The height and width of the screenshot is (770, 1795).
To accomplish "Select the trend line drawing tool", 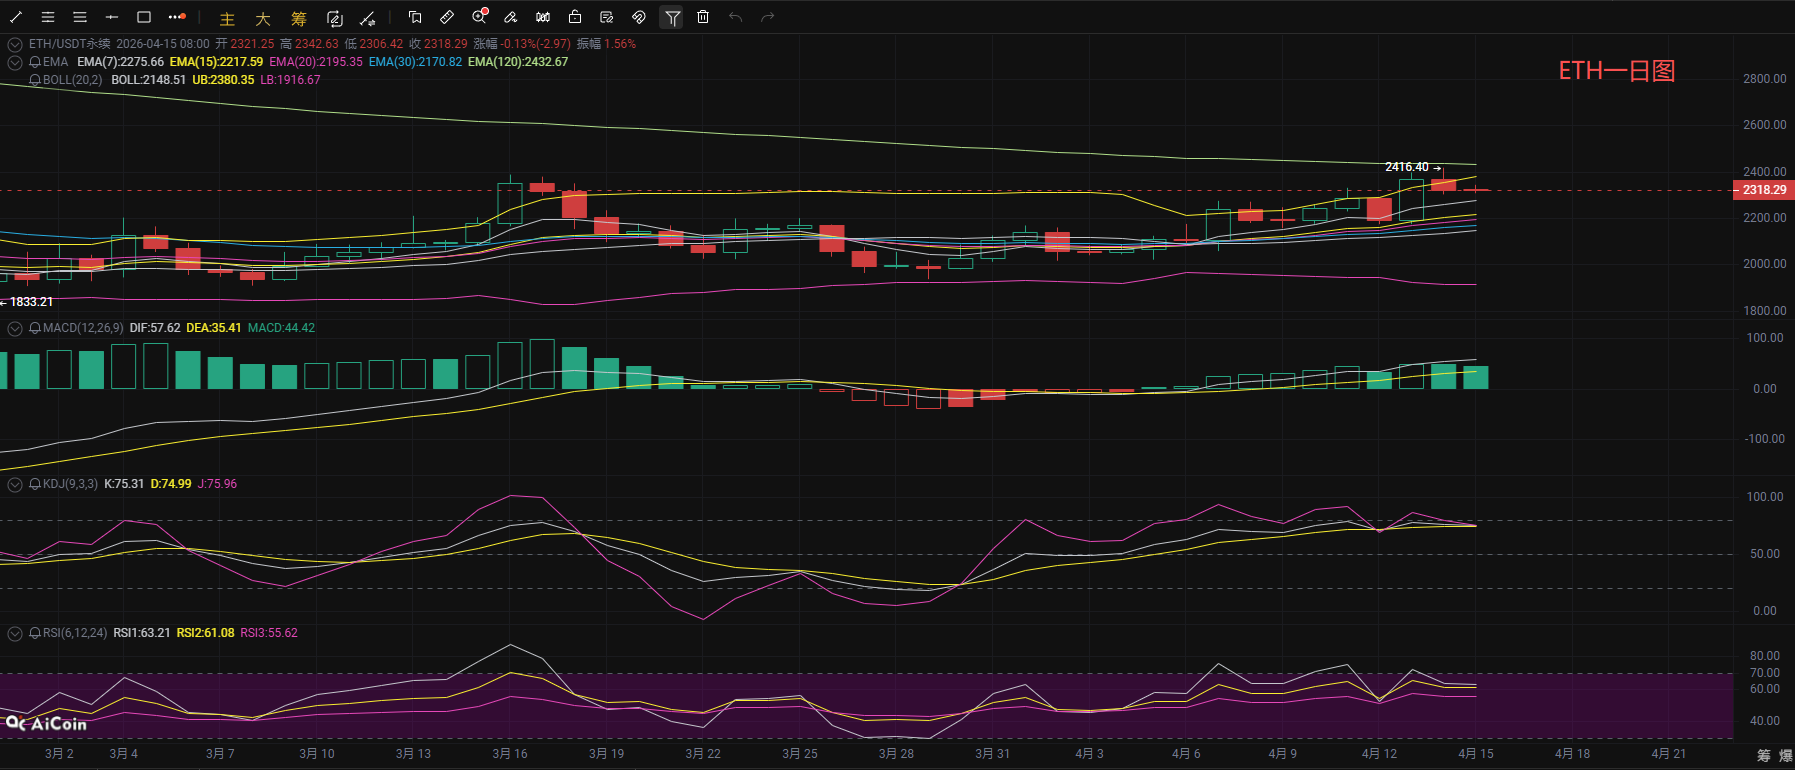I will 16,17.
